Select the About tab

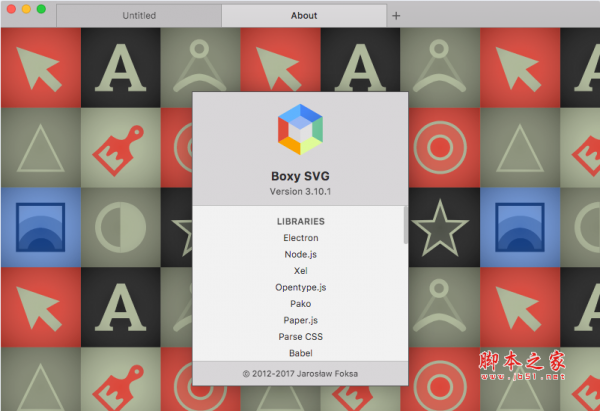304,16
